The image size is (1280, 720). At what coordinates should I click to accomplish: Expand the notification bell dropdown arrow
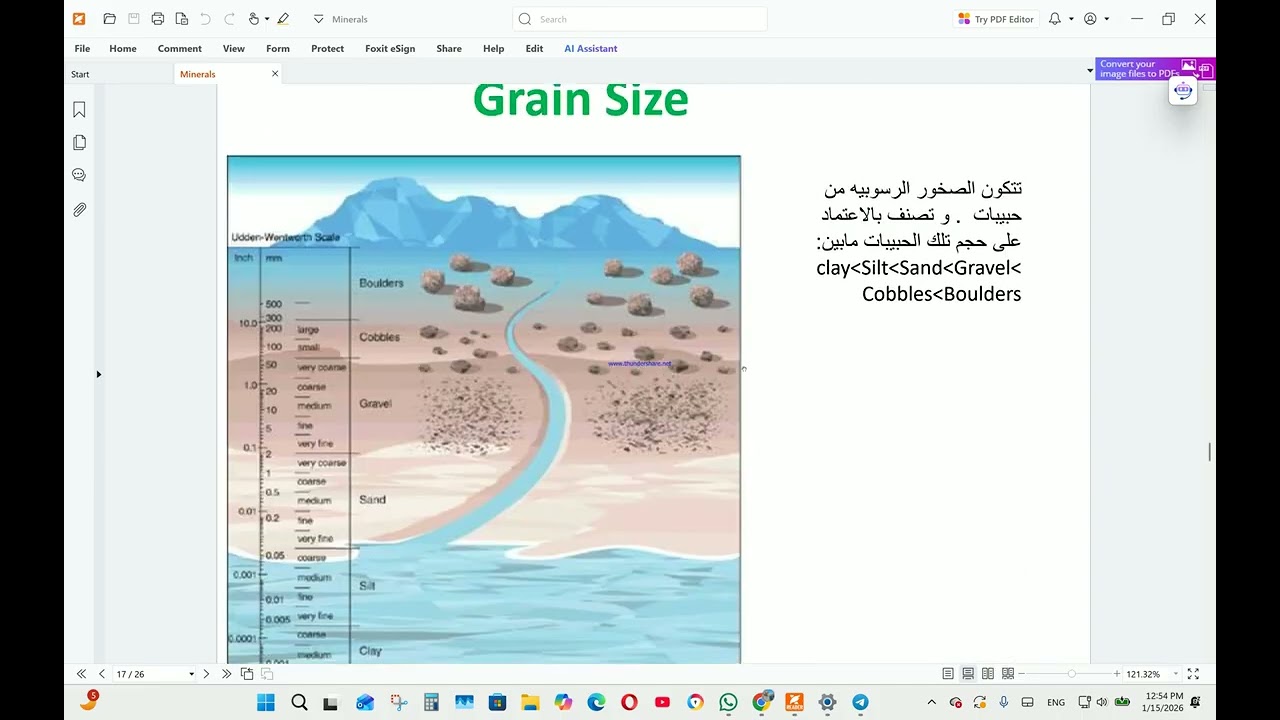(x=1071, y=19)
